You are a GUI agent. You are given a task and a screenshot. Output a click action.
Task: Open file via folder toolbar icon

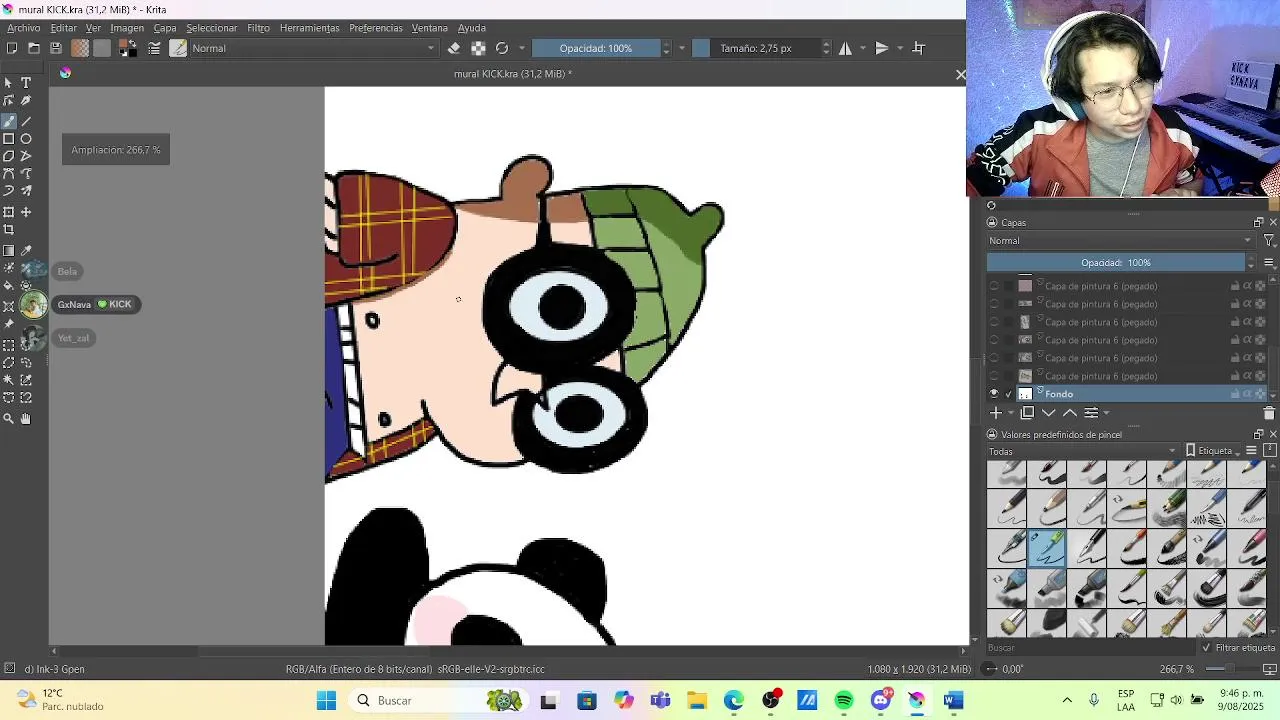[x=34, y=48]
